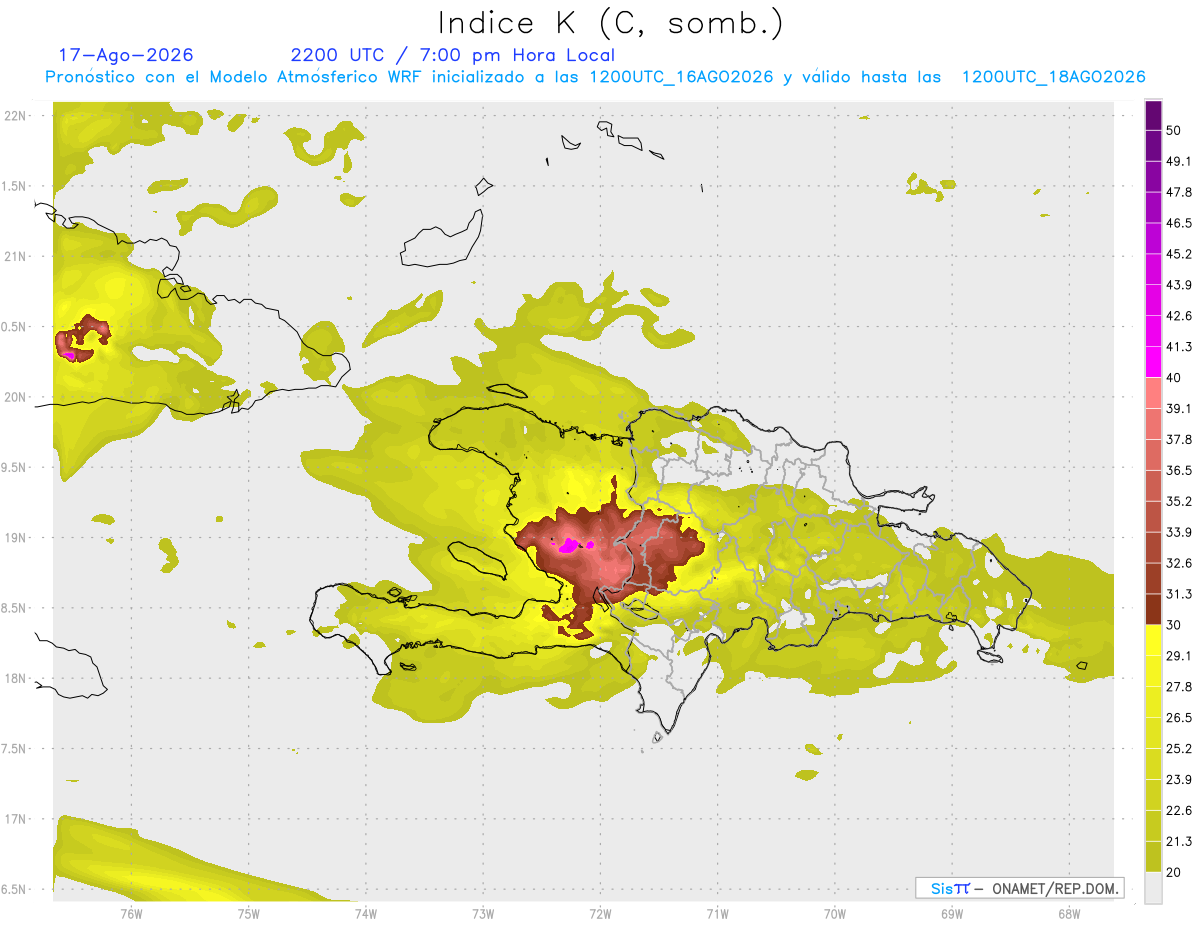Click the "20N" latitude axis label
Image resolution: width=1200 pixels, height=927 pixels.
pos(16,397)
